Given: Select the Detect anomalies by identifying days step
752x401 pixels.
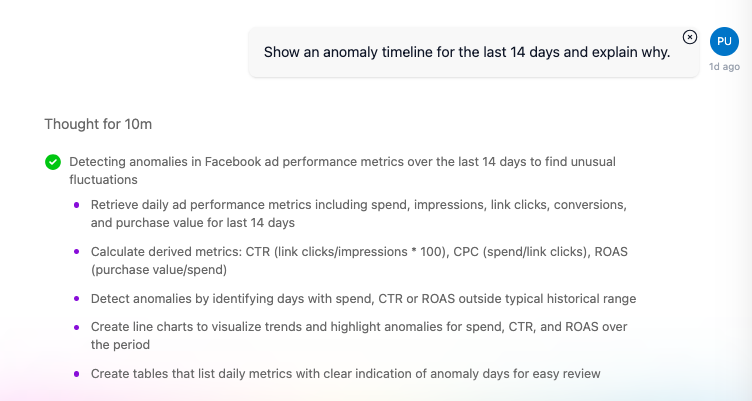Looking at the screenshot, I should coord(363,299).
